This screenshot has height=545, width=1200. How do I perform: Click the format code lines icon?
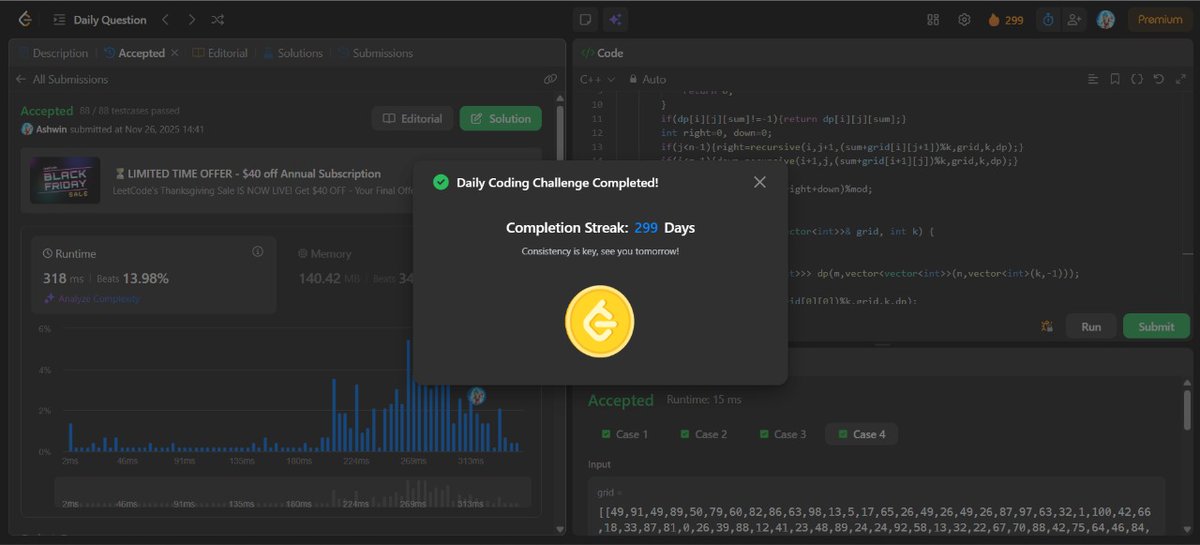coord(1092,79)
